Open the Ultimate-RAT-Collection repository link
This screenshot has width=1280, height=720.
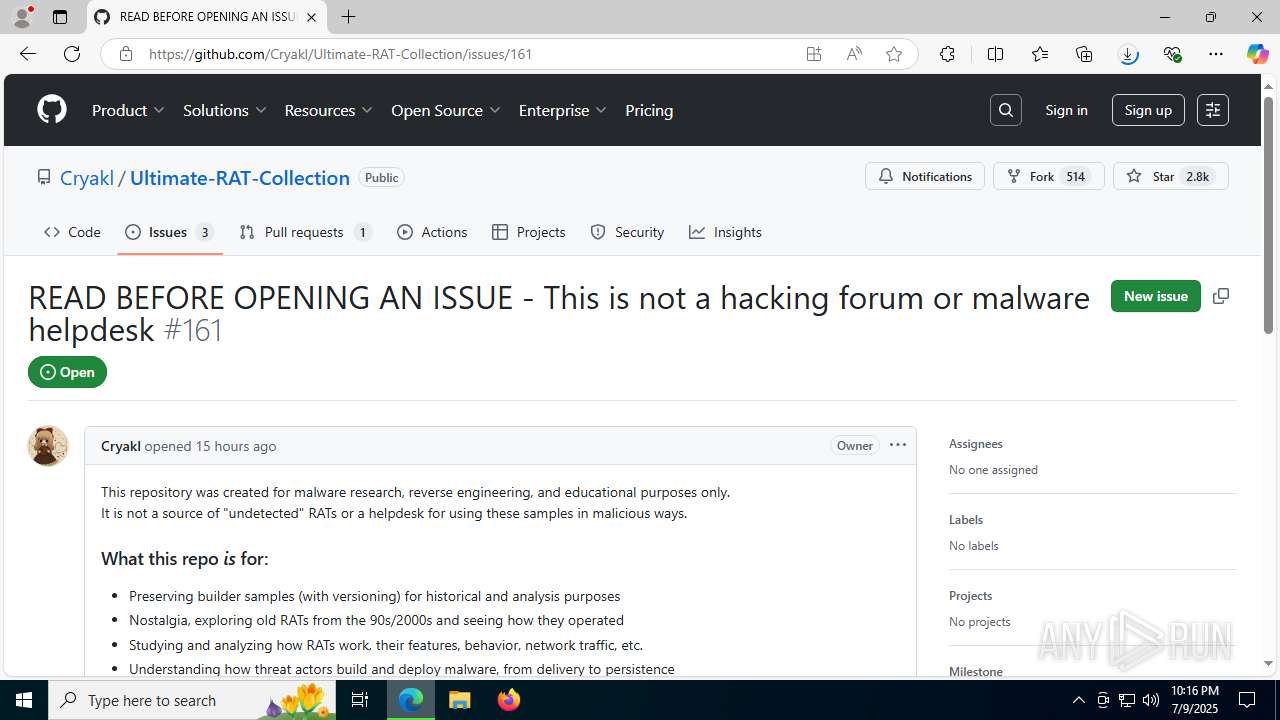(240, 177)
